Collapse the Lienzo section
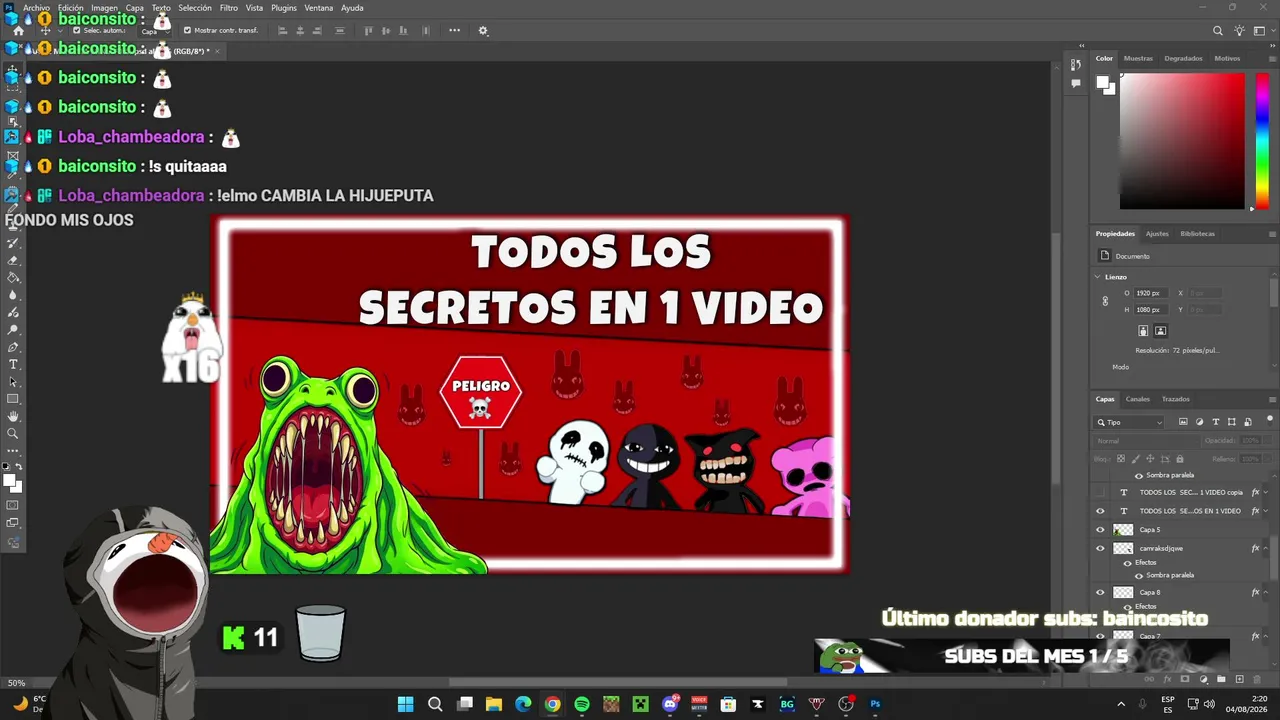Image resolution: width=1280 pixels, height=720 pixels. click(1098, 277)
